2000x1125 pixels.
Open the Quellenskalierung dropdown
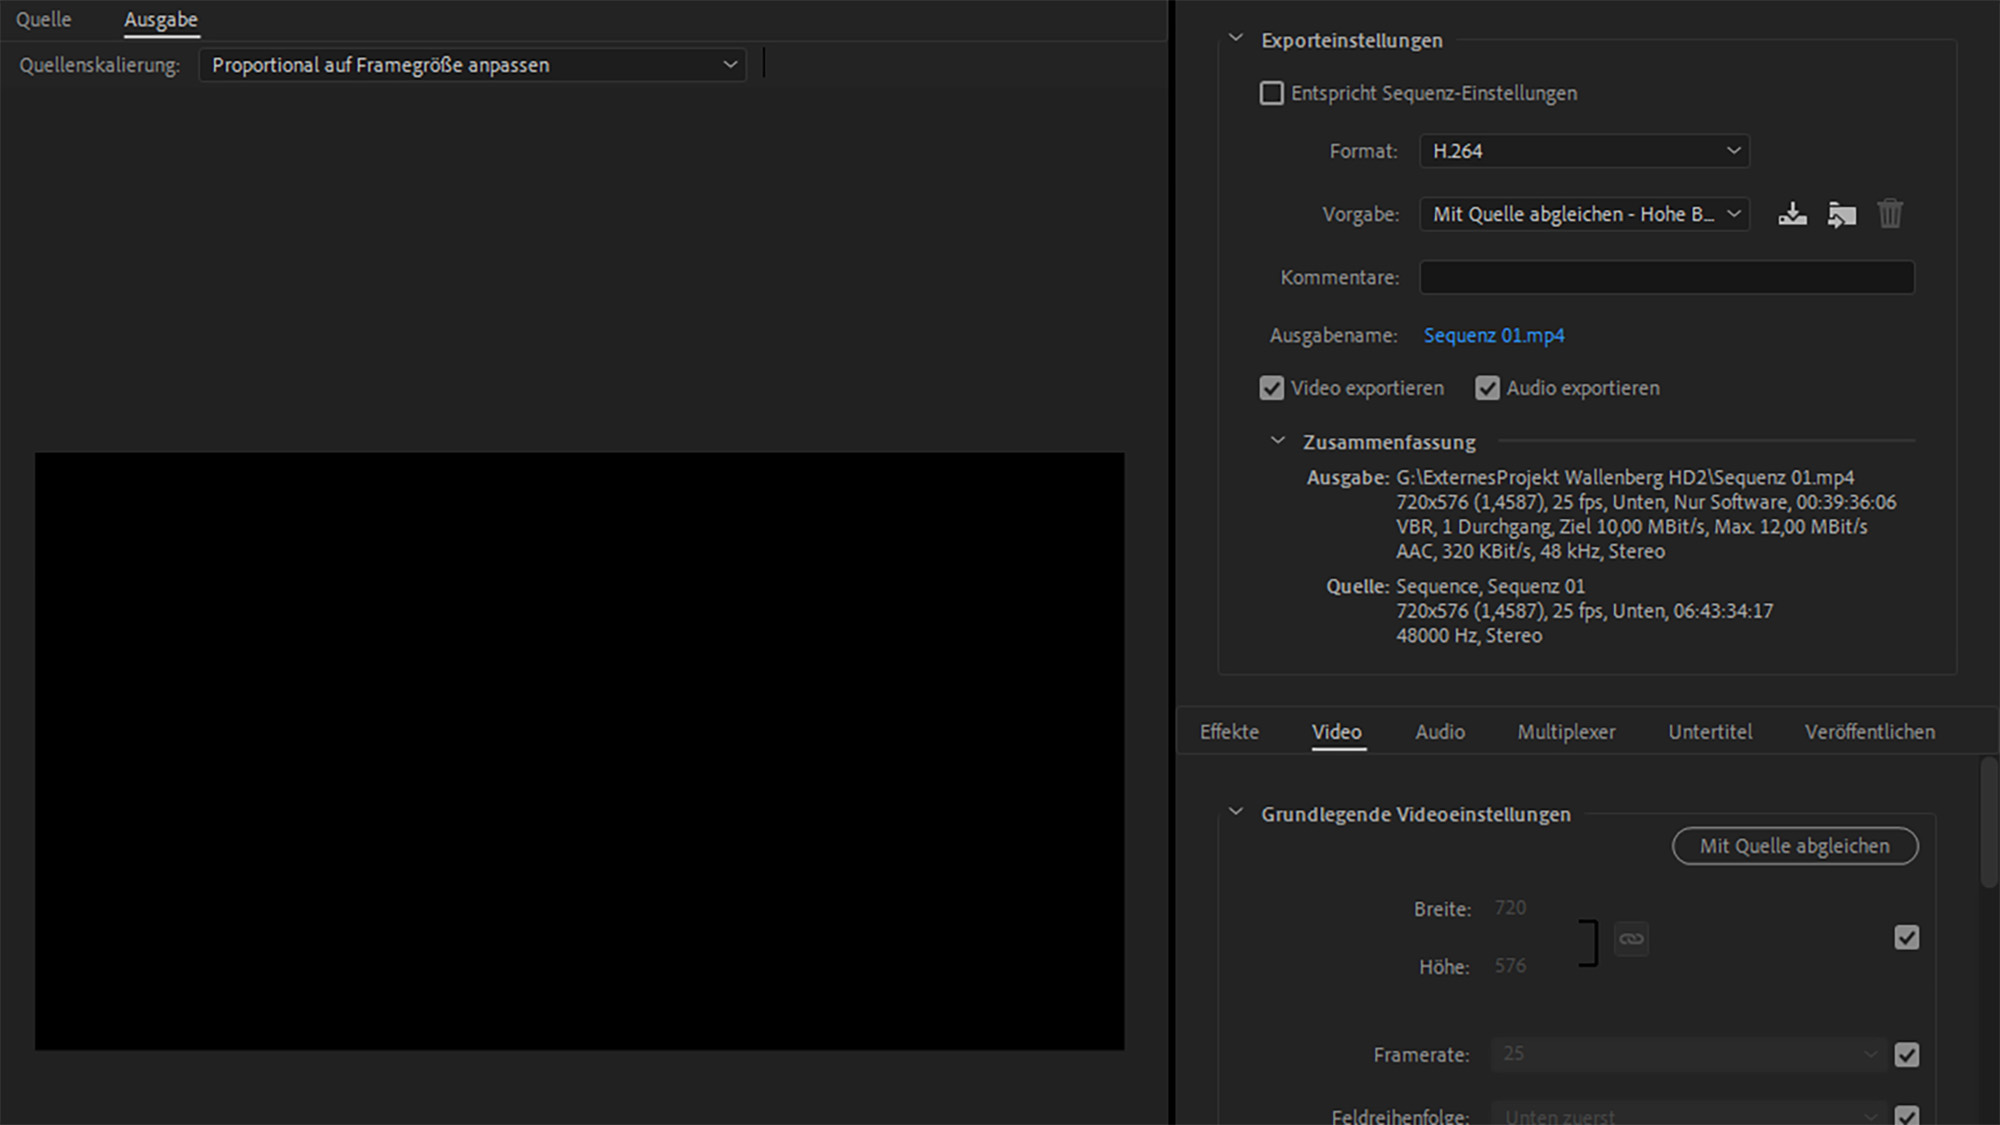pyautogui.click(x=472, y=65)
